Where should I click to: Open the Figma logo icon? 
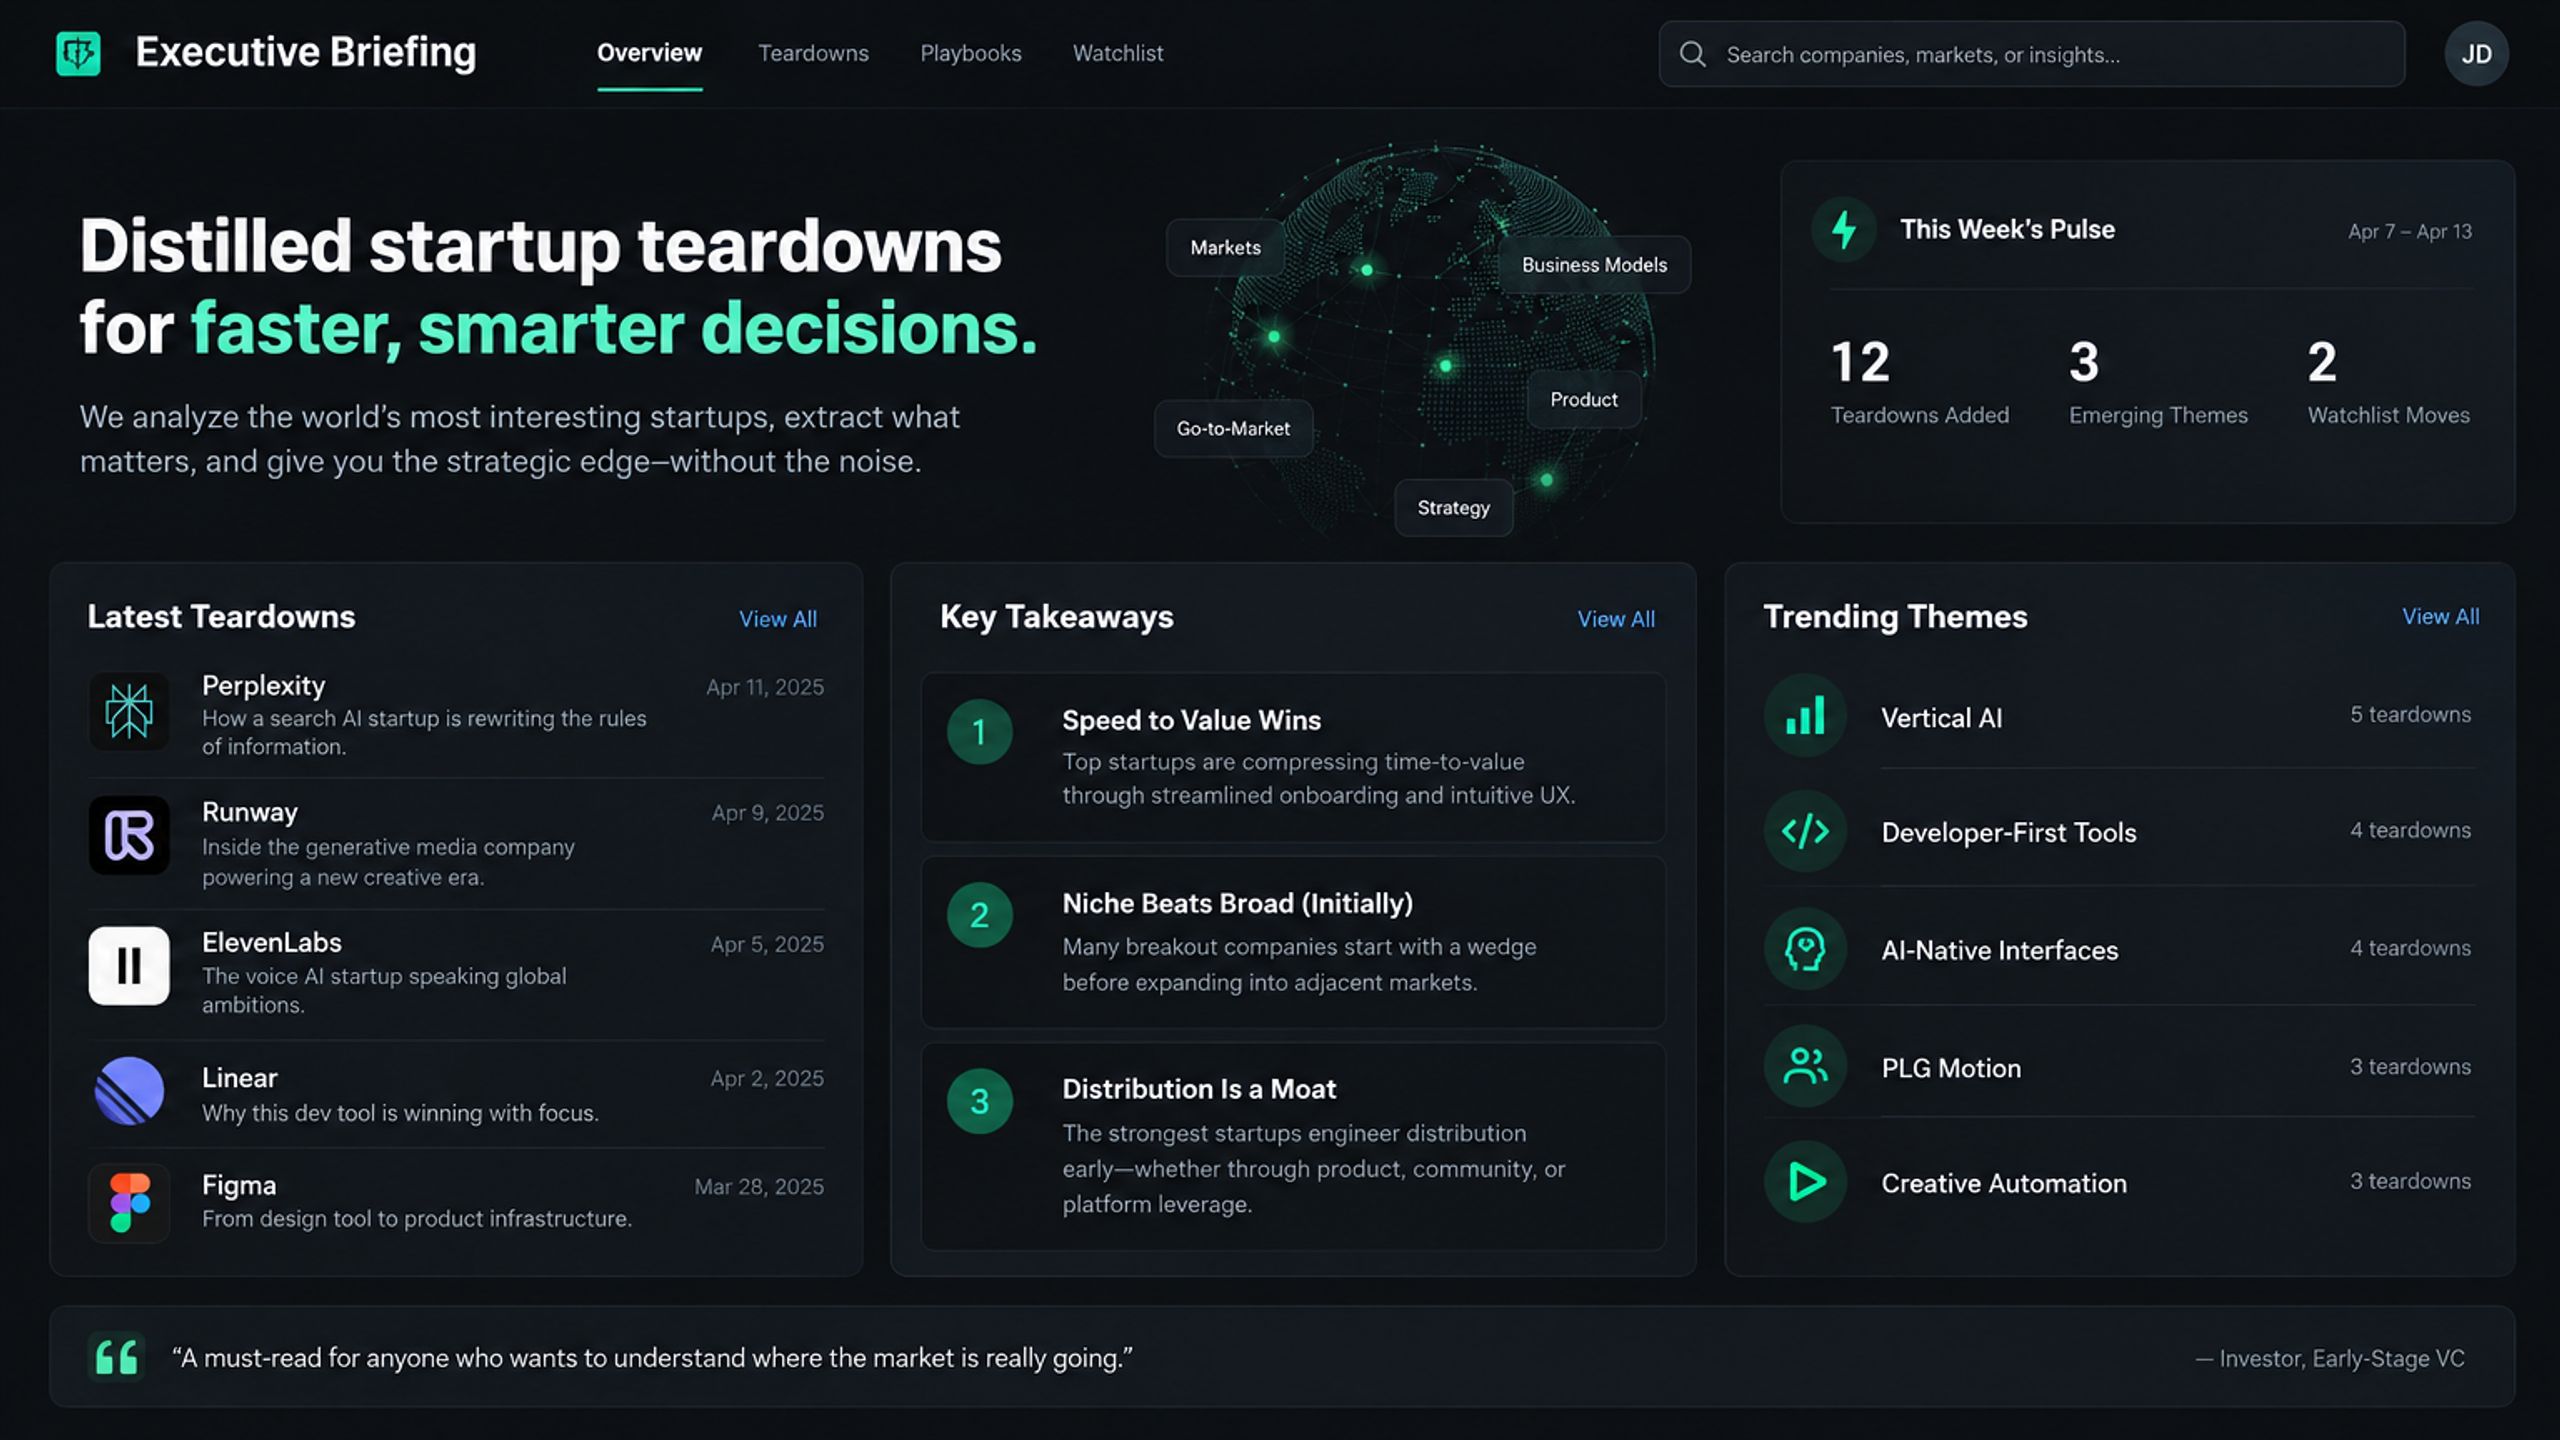click(129, 1202)
